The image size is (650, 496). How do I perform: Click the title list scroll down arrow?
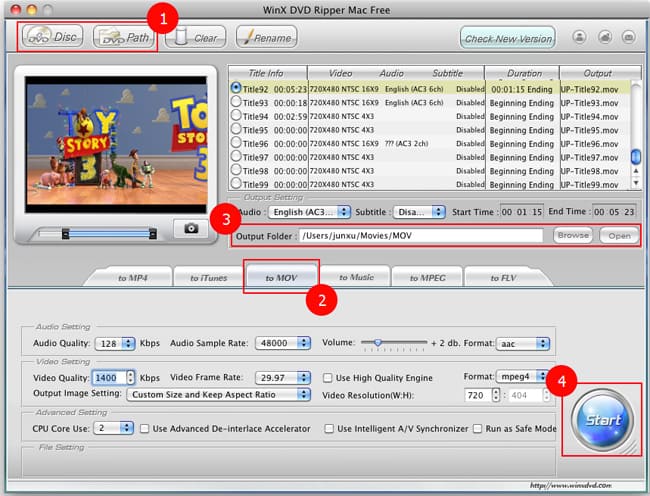pyautogui.click(x=636, y=182)
